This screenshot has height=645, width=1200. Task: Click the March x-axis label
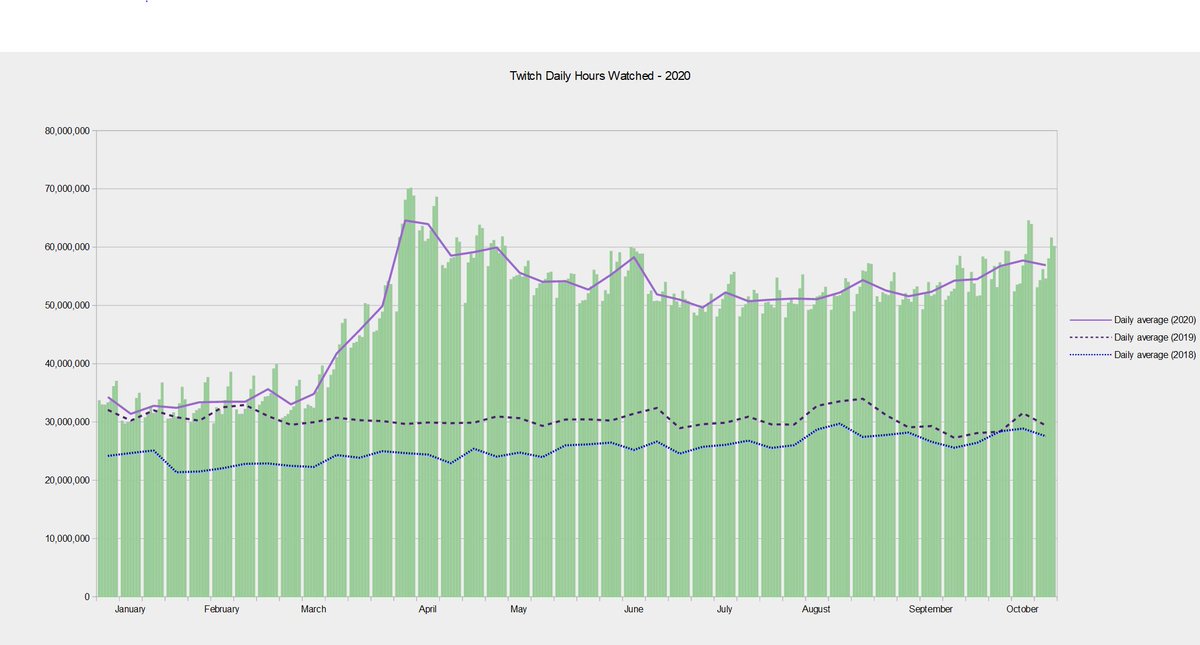[x=313, y=609]
